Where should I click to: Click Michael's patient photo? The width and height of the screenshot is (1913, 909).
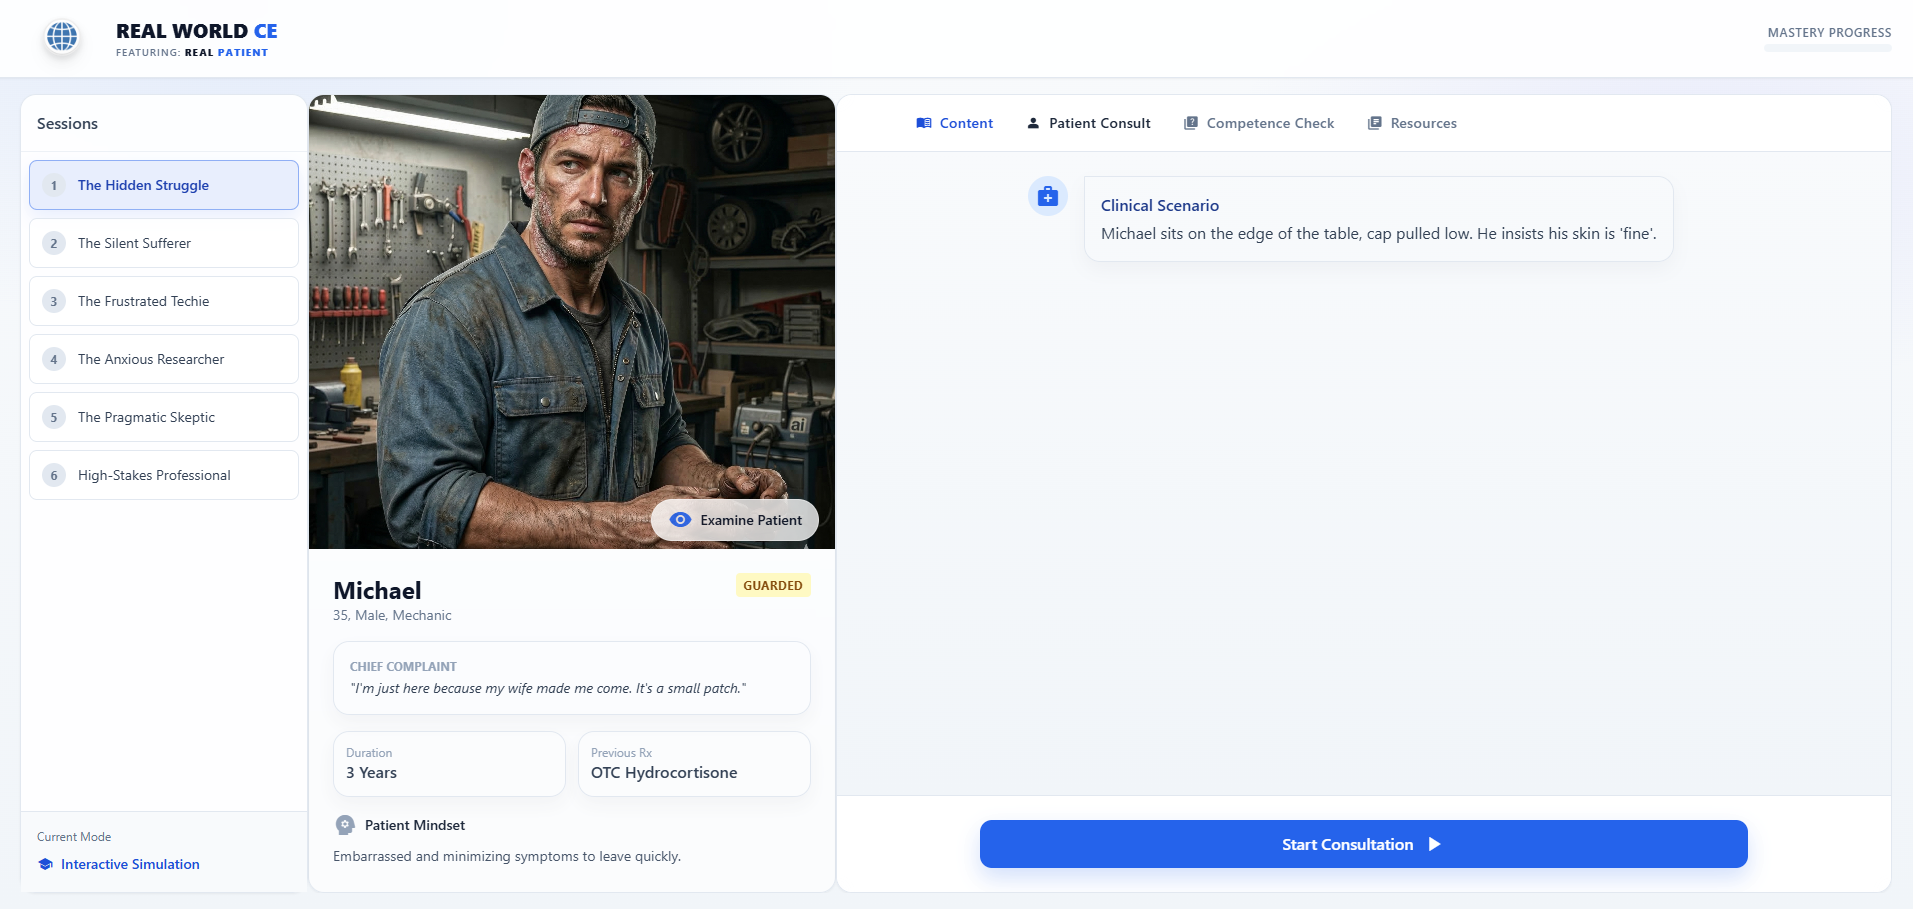point(571,300)
